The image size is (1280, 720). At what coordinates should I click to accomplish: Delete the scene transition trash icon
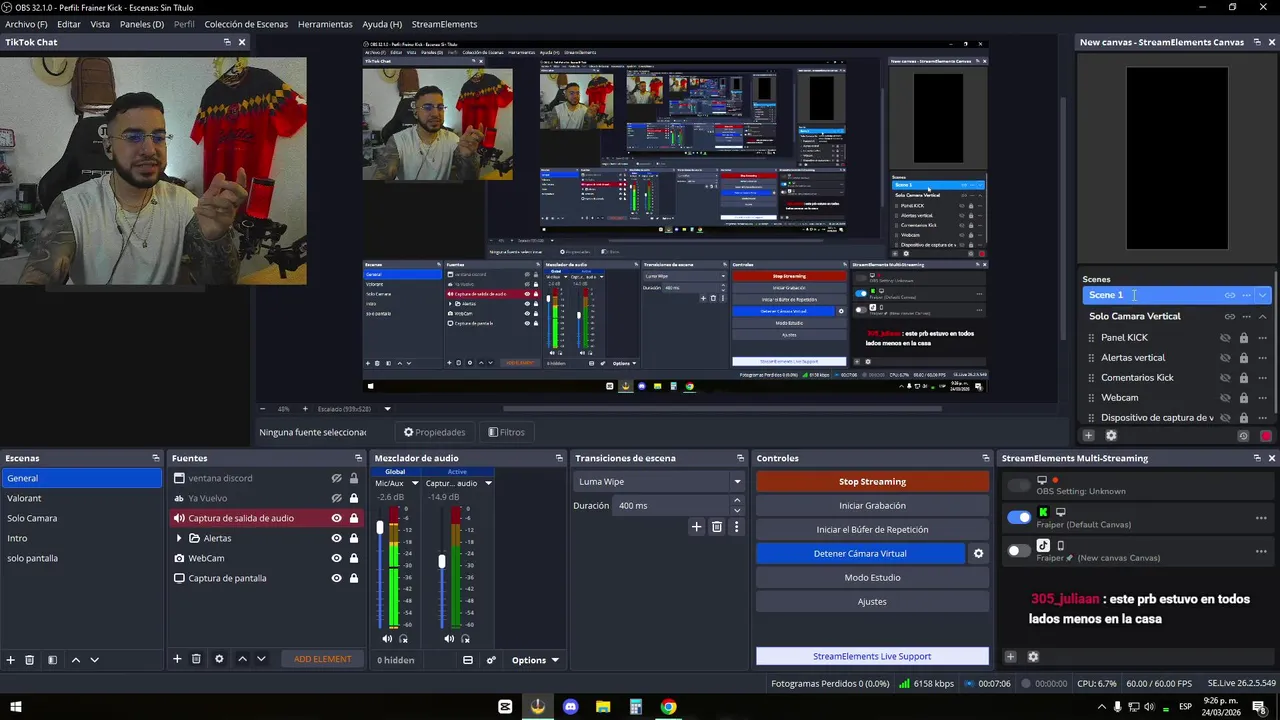pyautogui.click(x=717, y=527)
